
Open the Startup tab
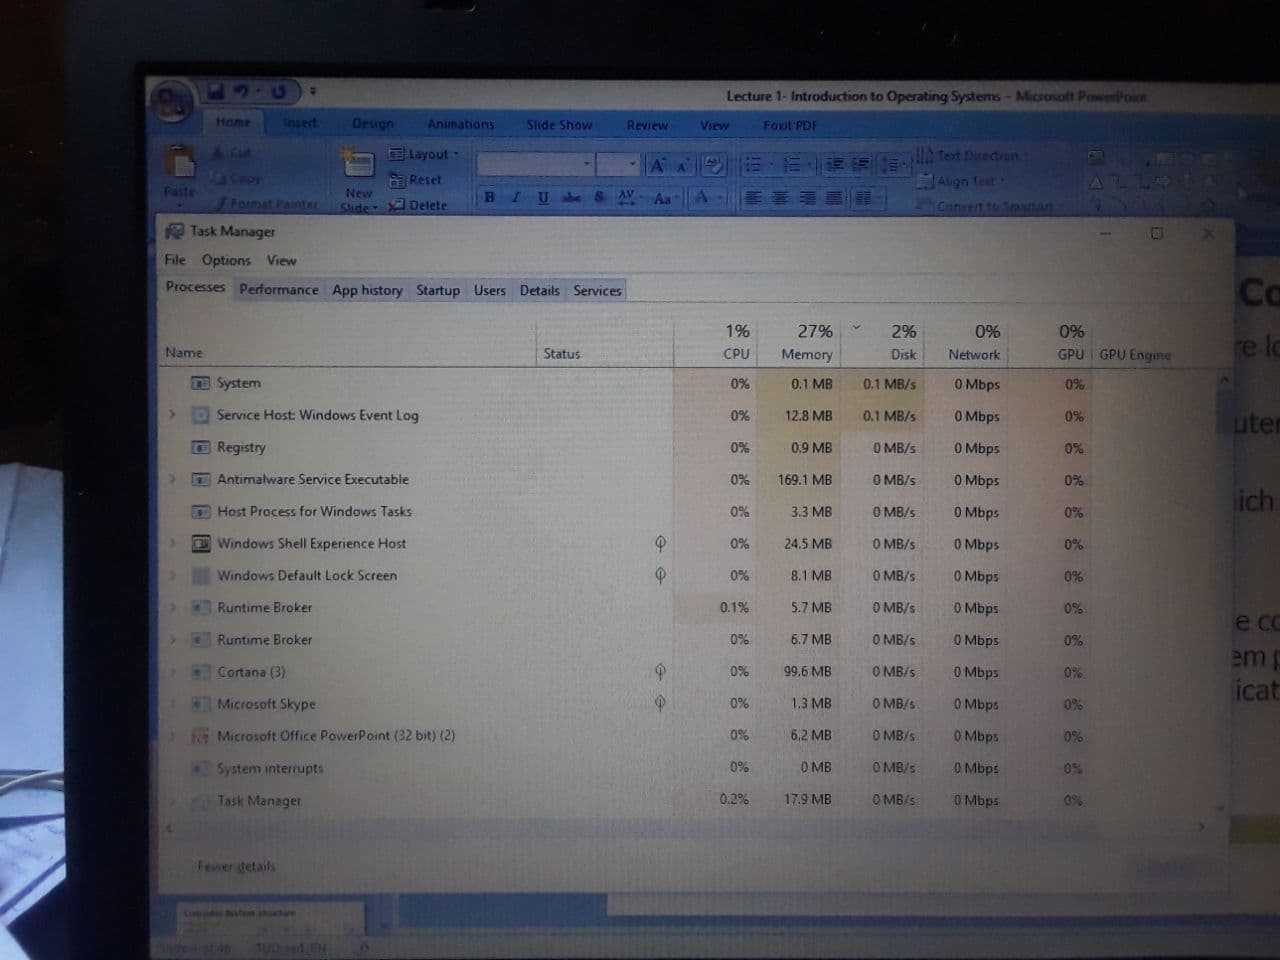[x=438, y=290]
